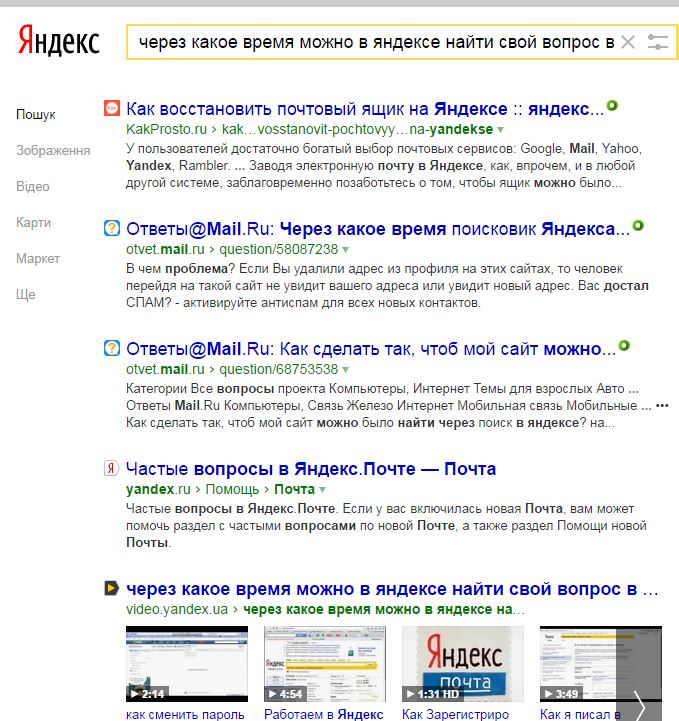Click green circle after 'поисковик Яндекса' title
This screenshot has width=679, height=721.
coord(638,225)
